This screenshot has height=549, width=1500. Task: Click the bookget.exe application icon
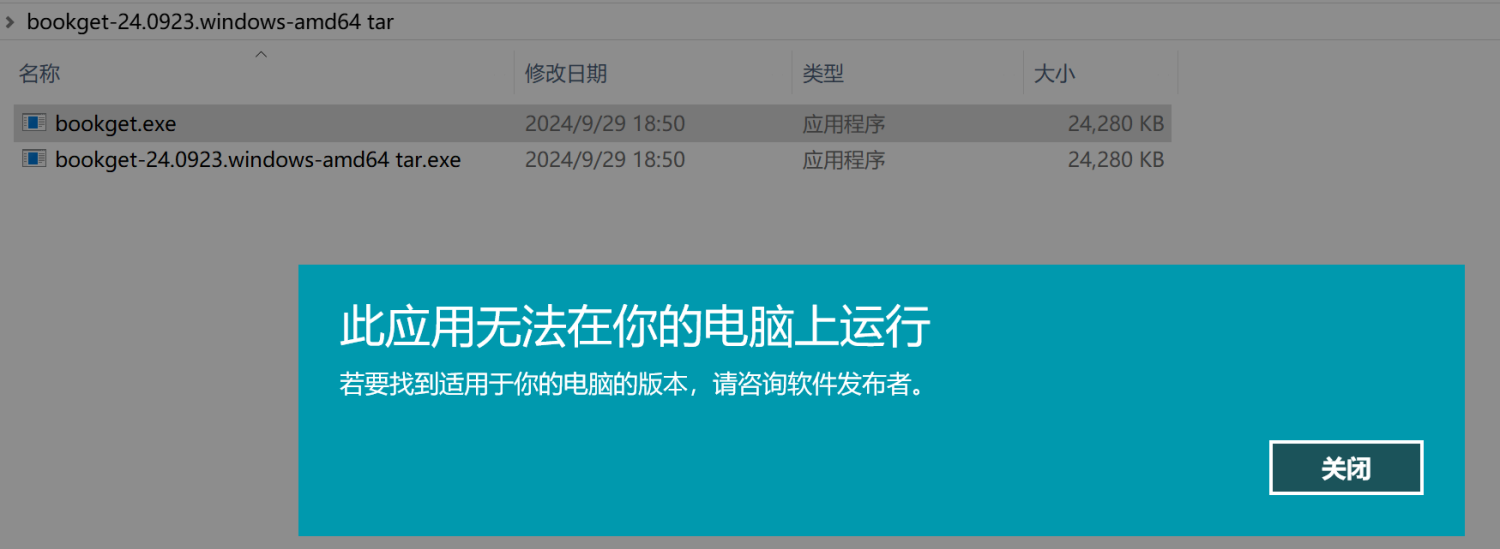(35, 124)
